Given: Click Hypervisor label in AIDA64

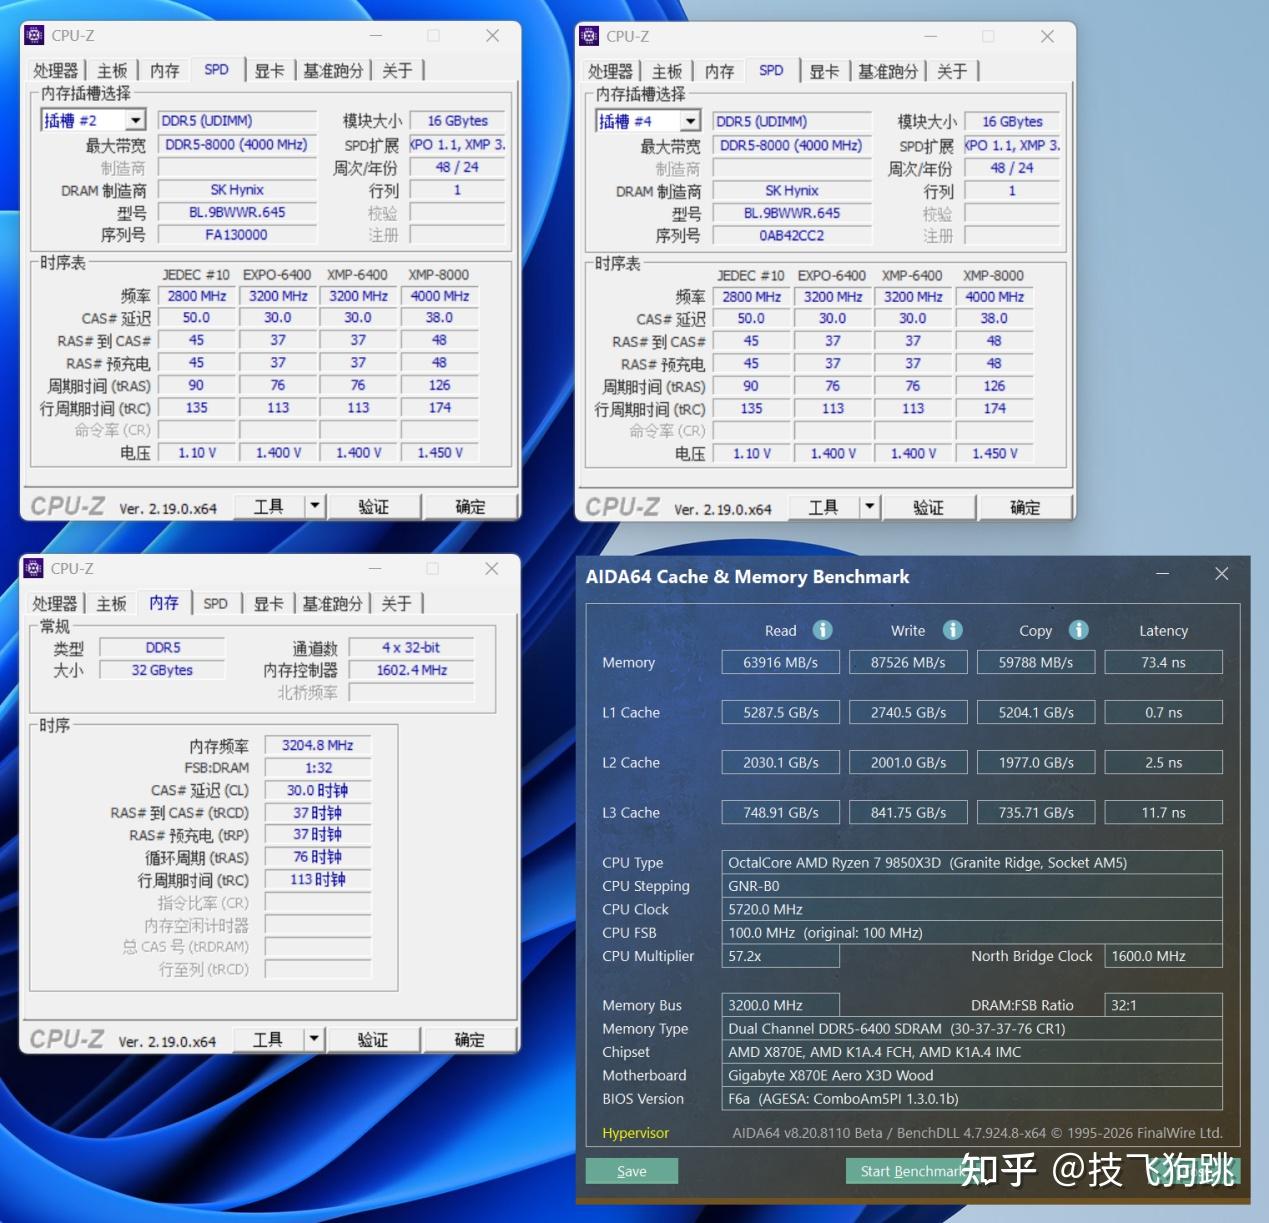Looking at the screenshot, I should (636, 1133).
